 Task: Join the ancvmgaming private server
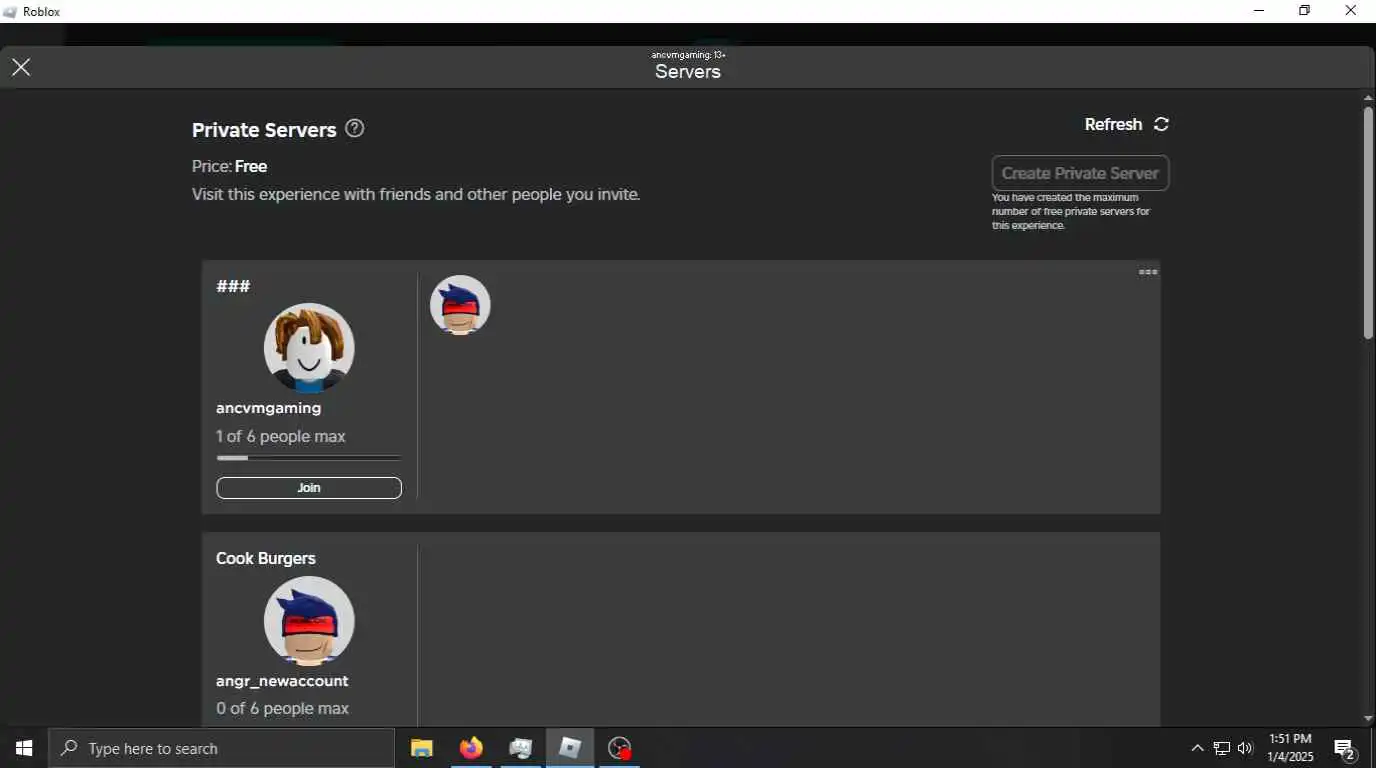click(x=309, y=488)
